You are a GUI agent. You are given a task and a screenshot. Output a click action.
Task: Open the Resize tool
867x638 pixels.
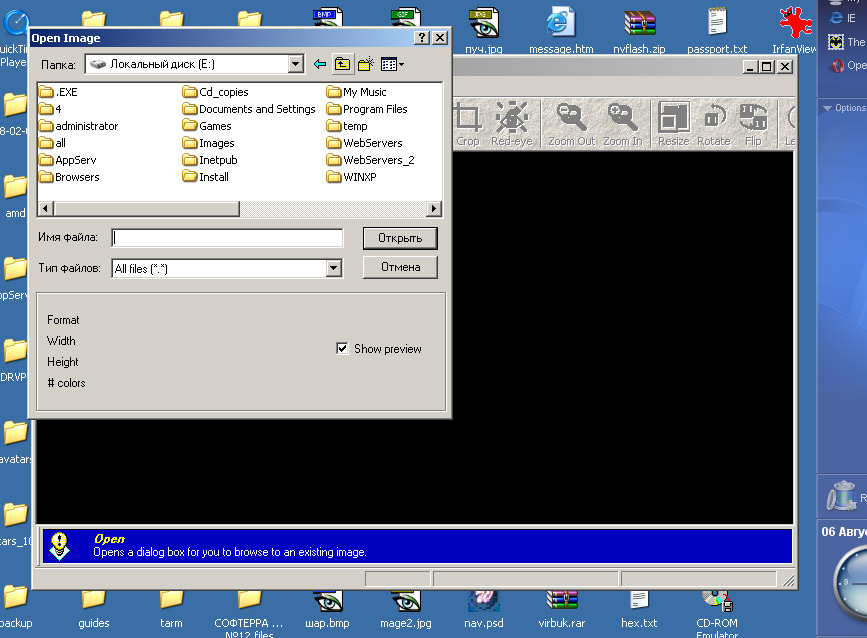click(673, 125)
